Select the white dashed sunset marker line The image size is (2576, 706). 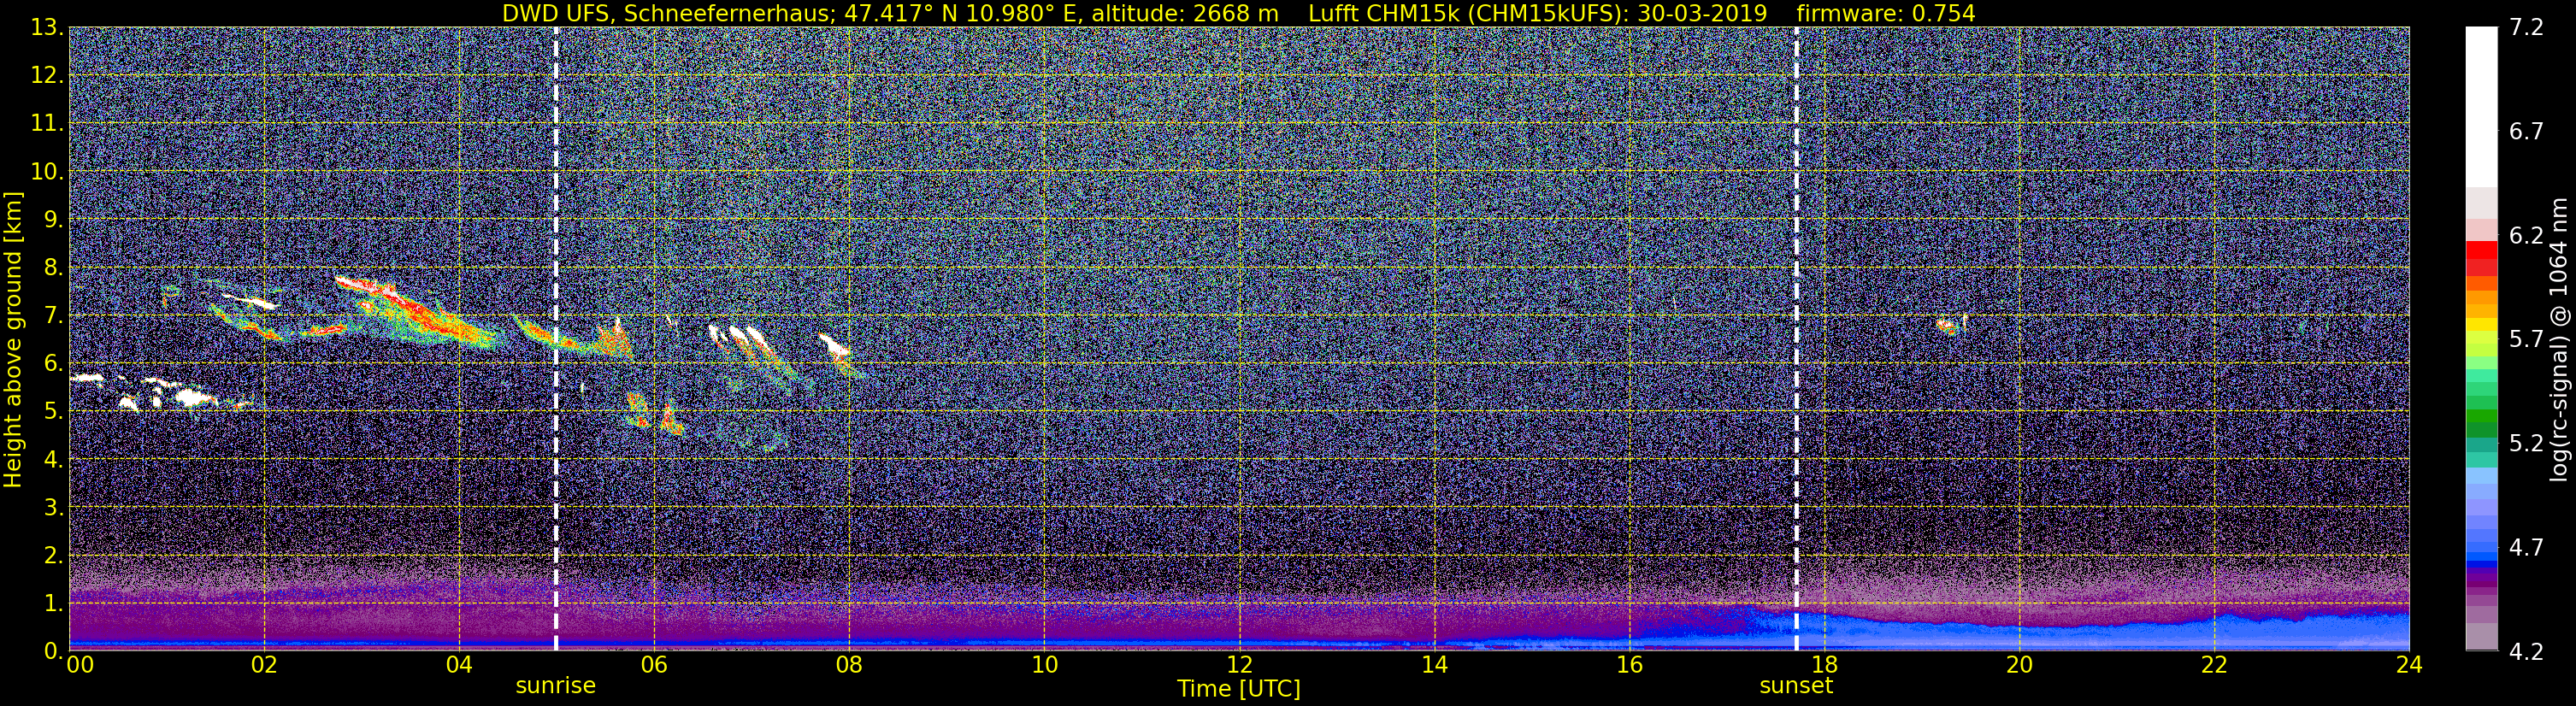click(x=1797, y=339)
